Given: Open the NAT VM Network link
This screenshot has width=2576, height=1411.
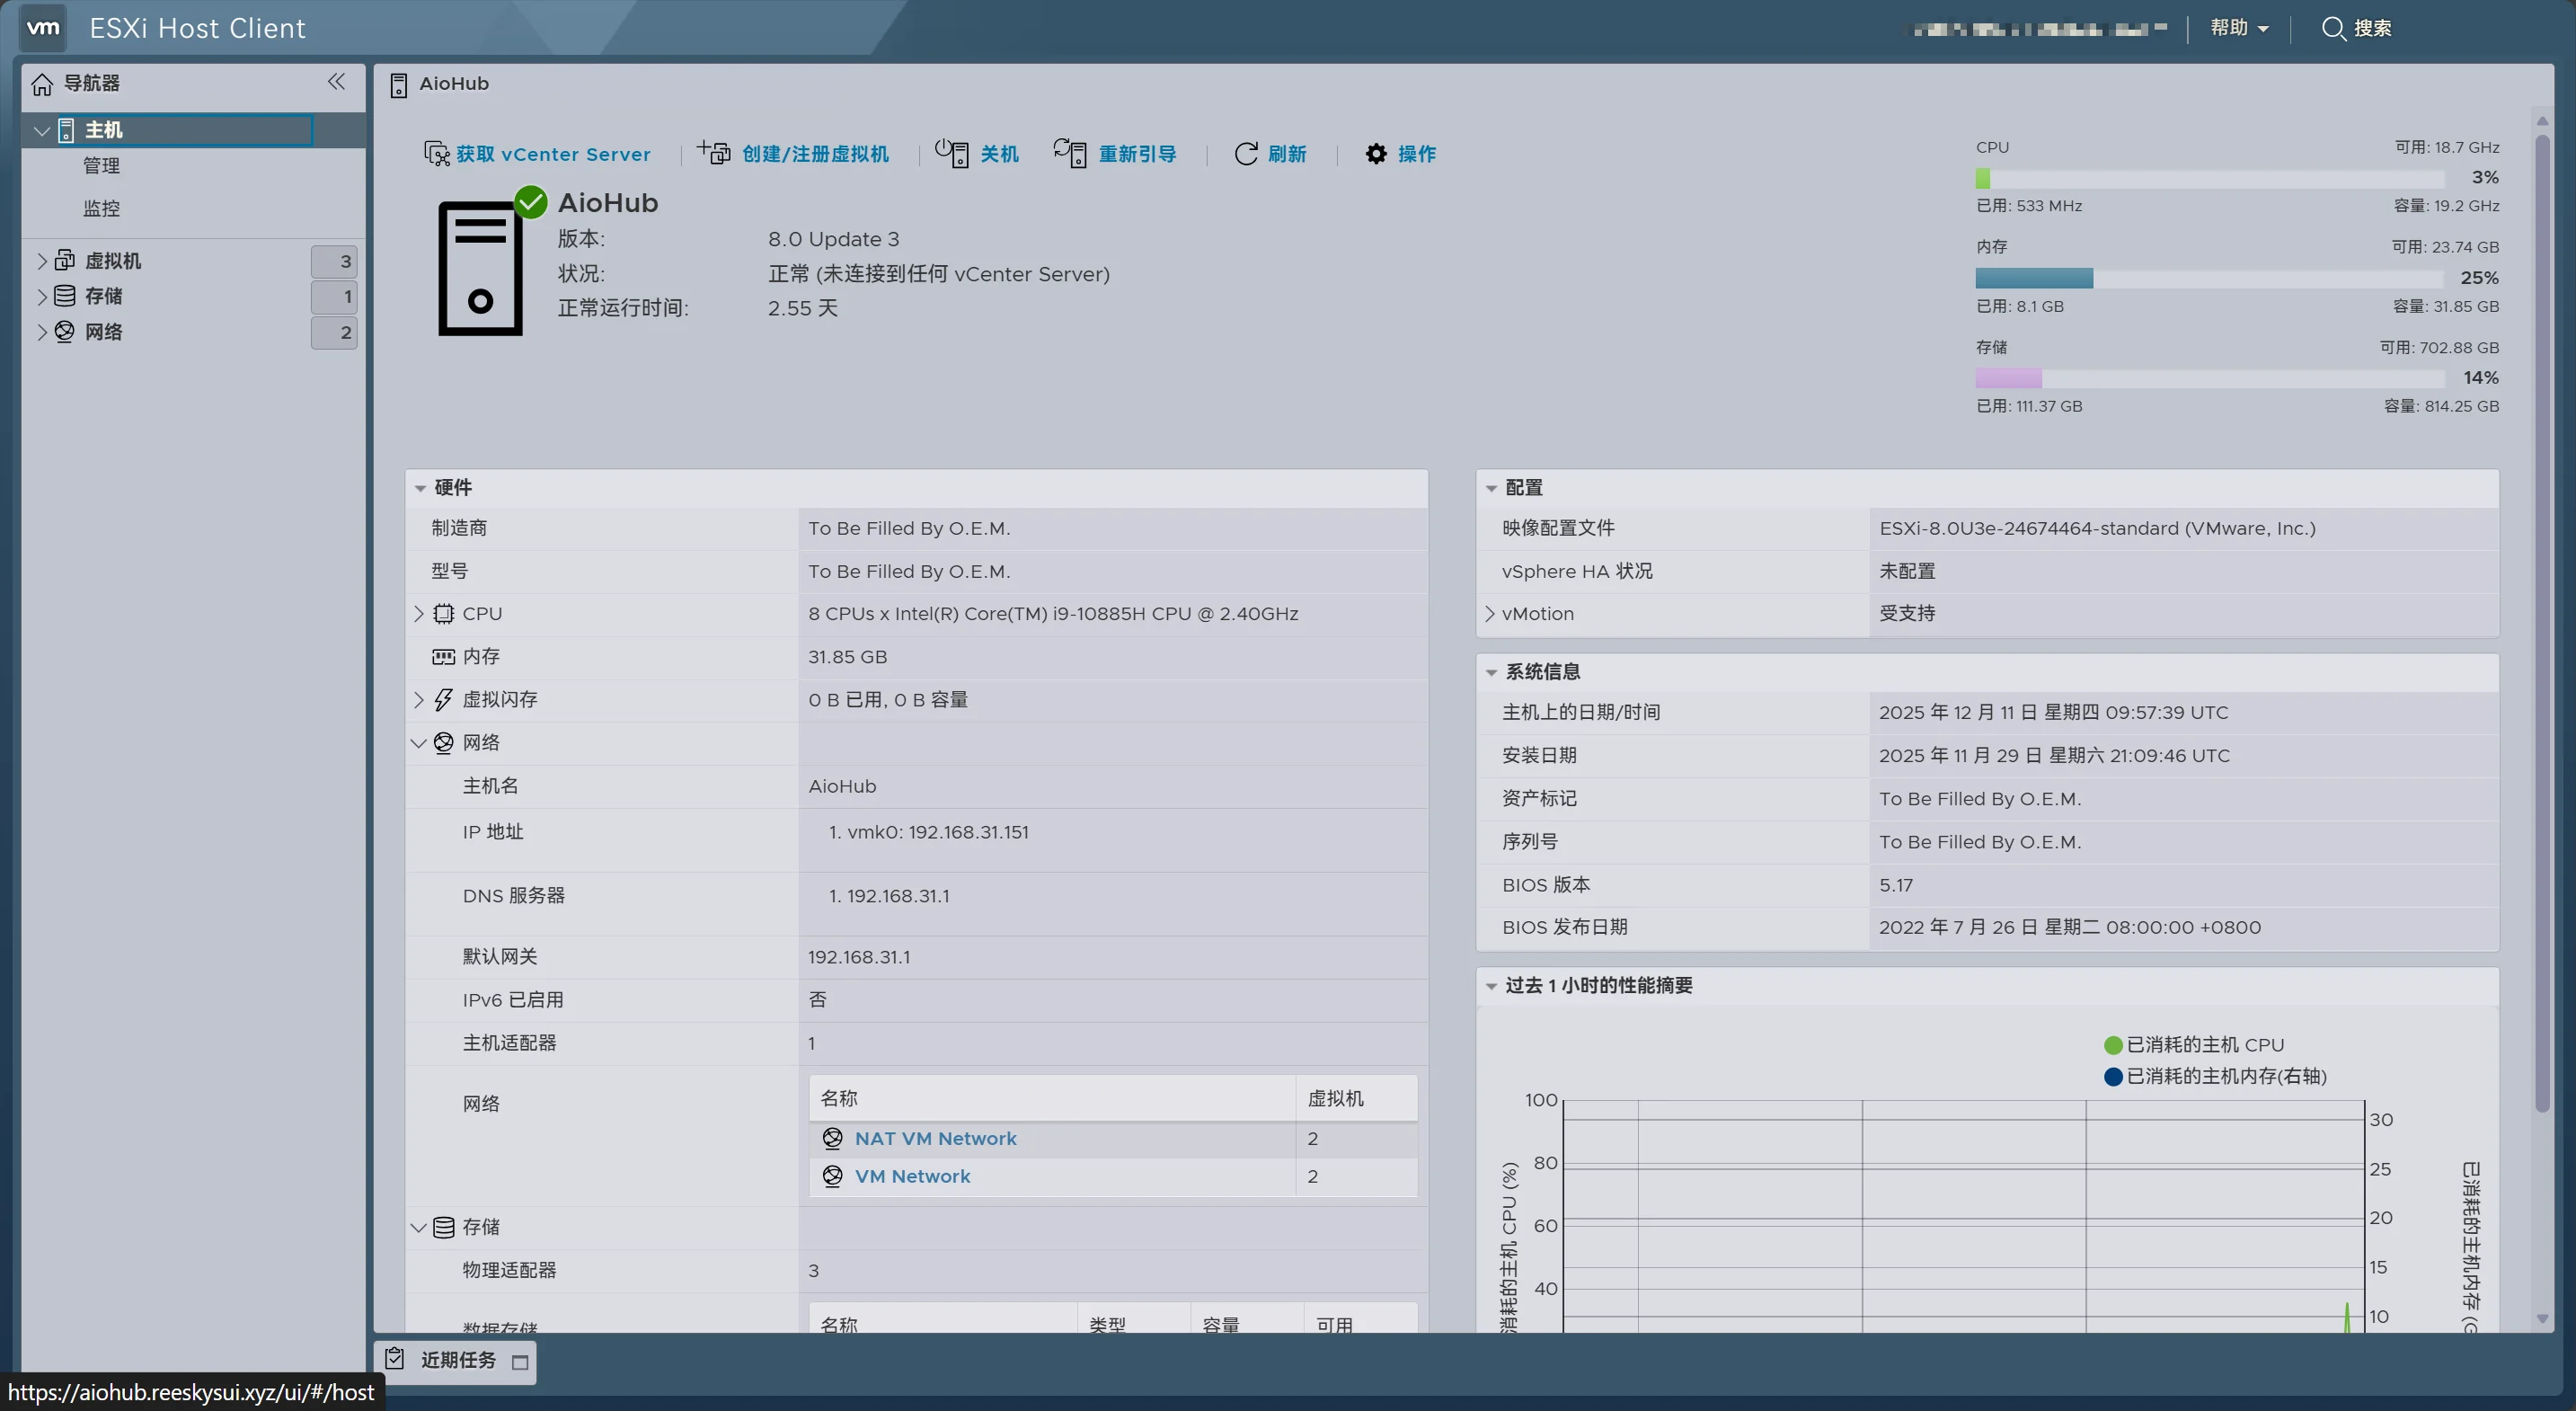Looking at the screenshot, I should click(934, 1138).
